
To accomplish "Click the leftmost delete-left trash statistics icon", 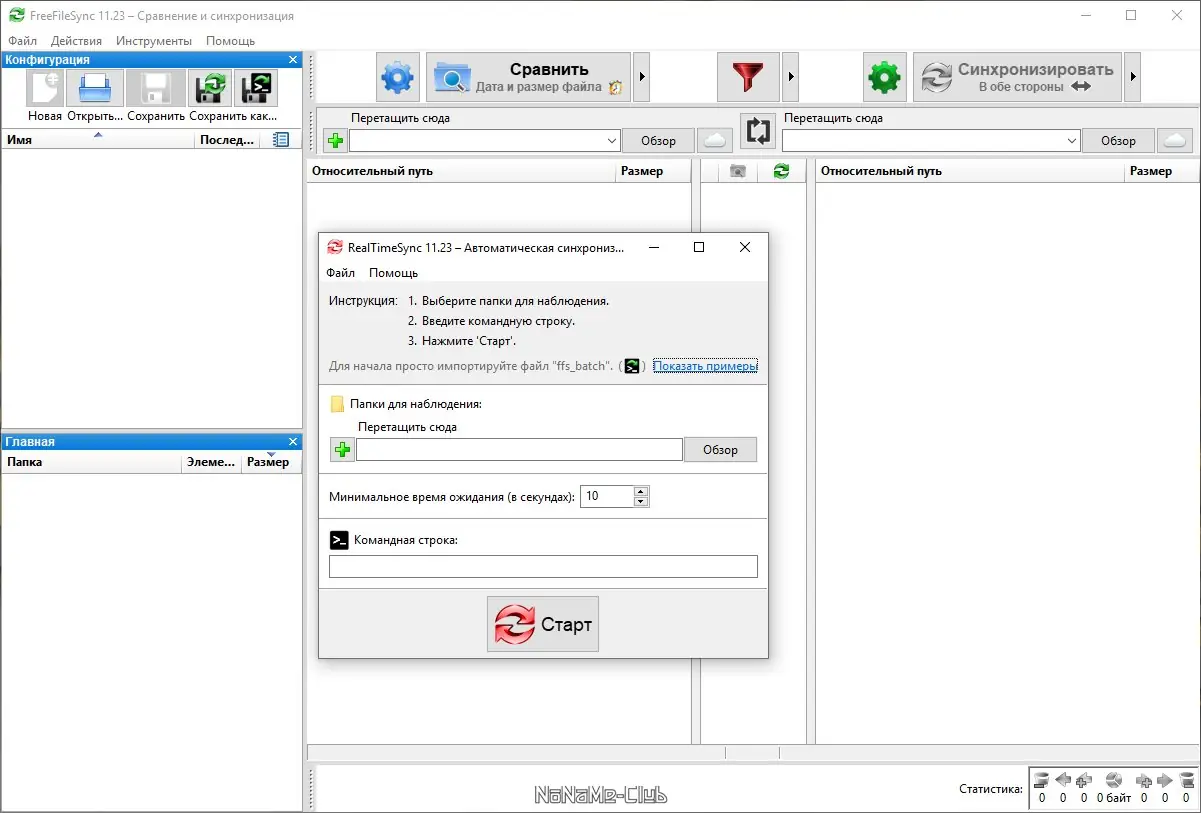I will coord(1041,781).
